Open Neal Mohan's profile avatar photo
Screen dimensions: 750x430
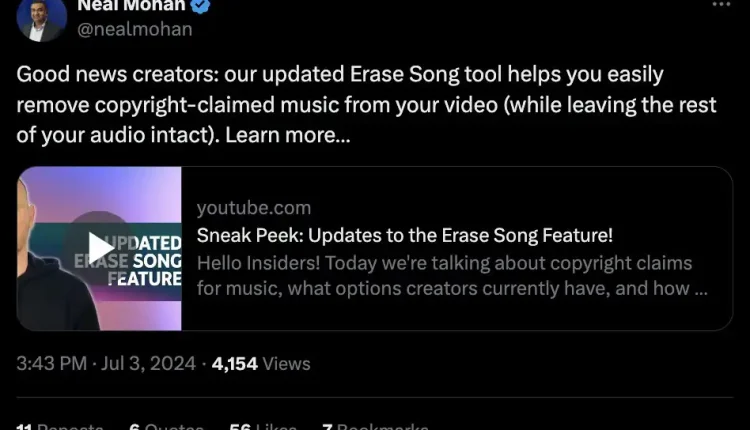click(x=42, y=19)
